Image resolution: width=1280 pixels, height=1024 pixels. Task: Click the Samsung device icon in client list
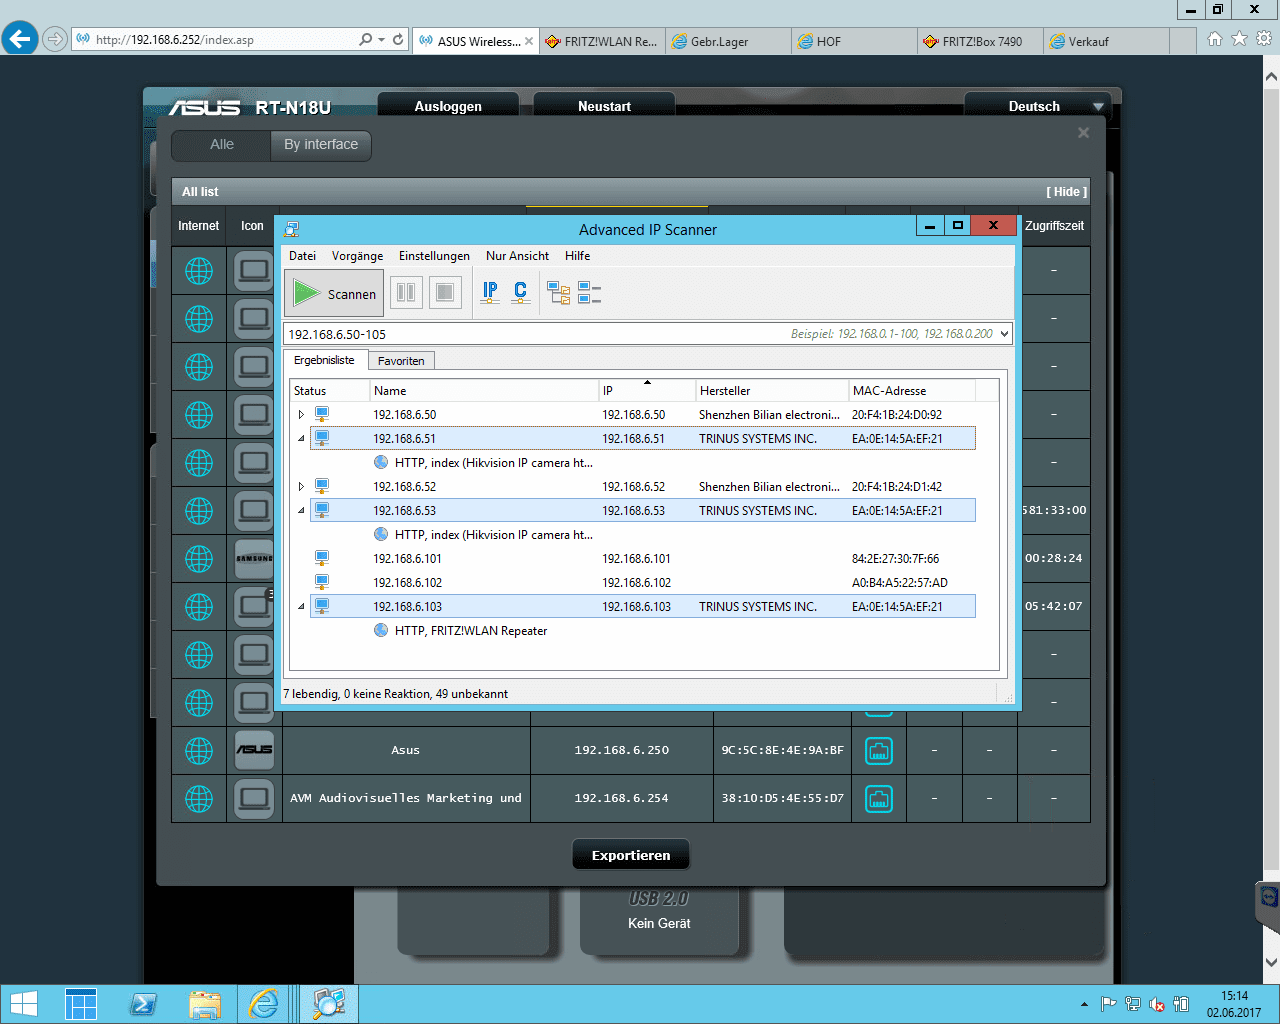tap(254, 558)
